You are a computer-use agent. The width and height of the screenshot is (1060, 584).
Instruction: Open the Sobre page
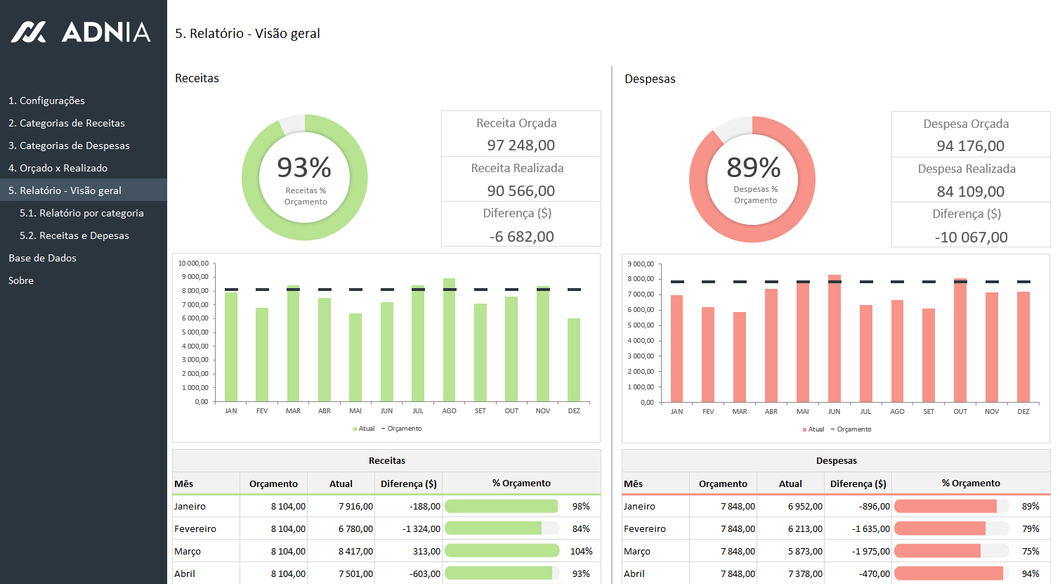coord(21,281)
